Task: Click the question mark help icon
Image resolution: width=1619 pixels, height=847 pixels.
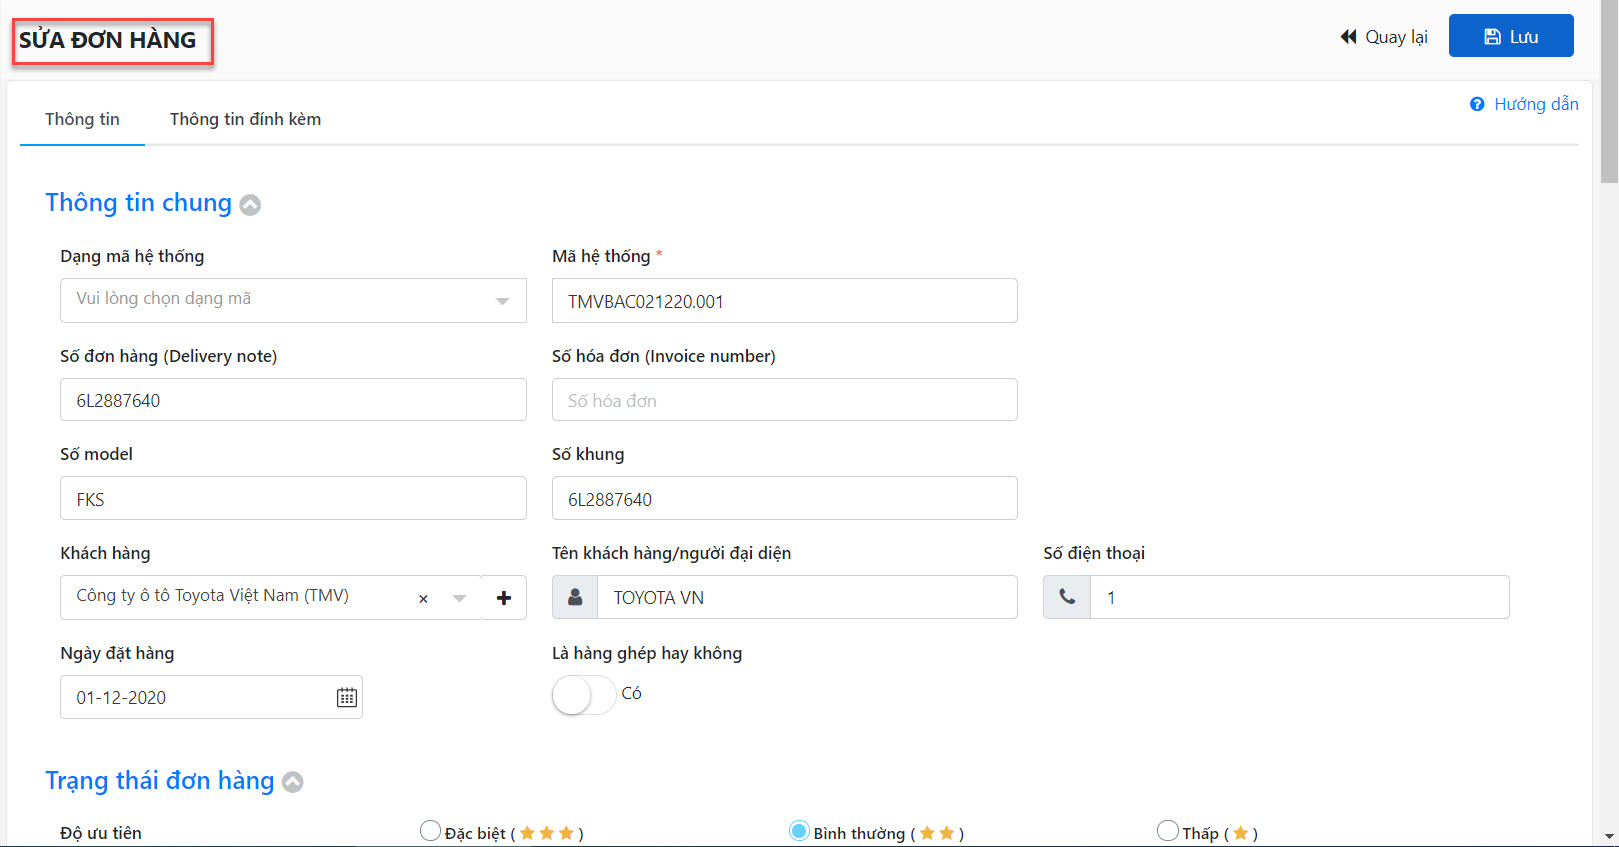Action: 1477,104
